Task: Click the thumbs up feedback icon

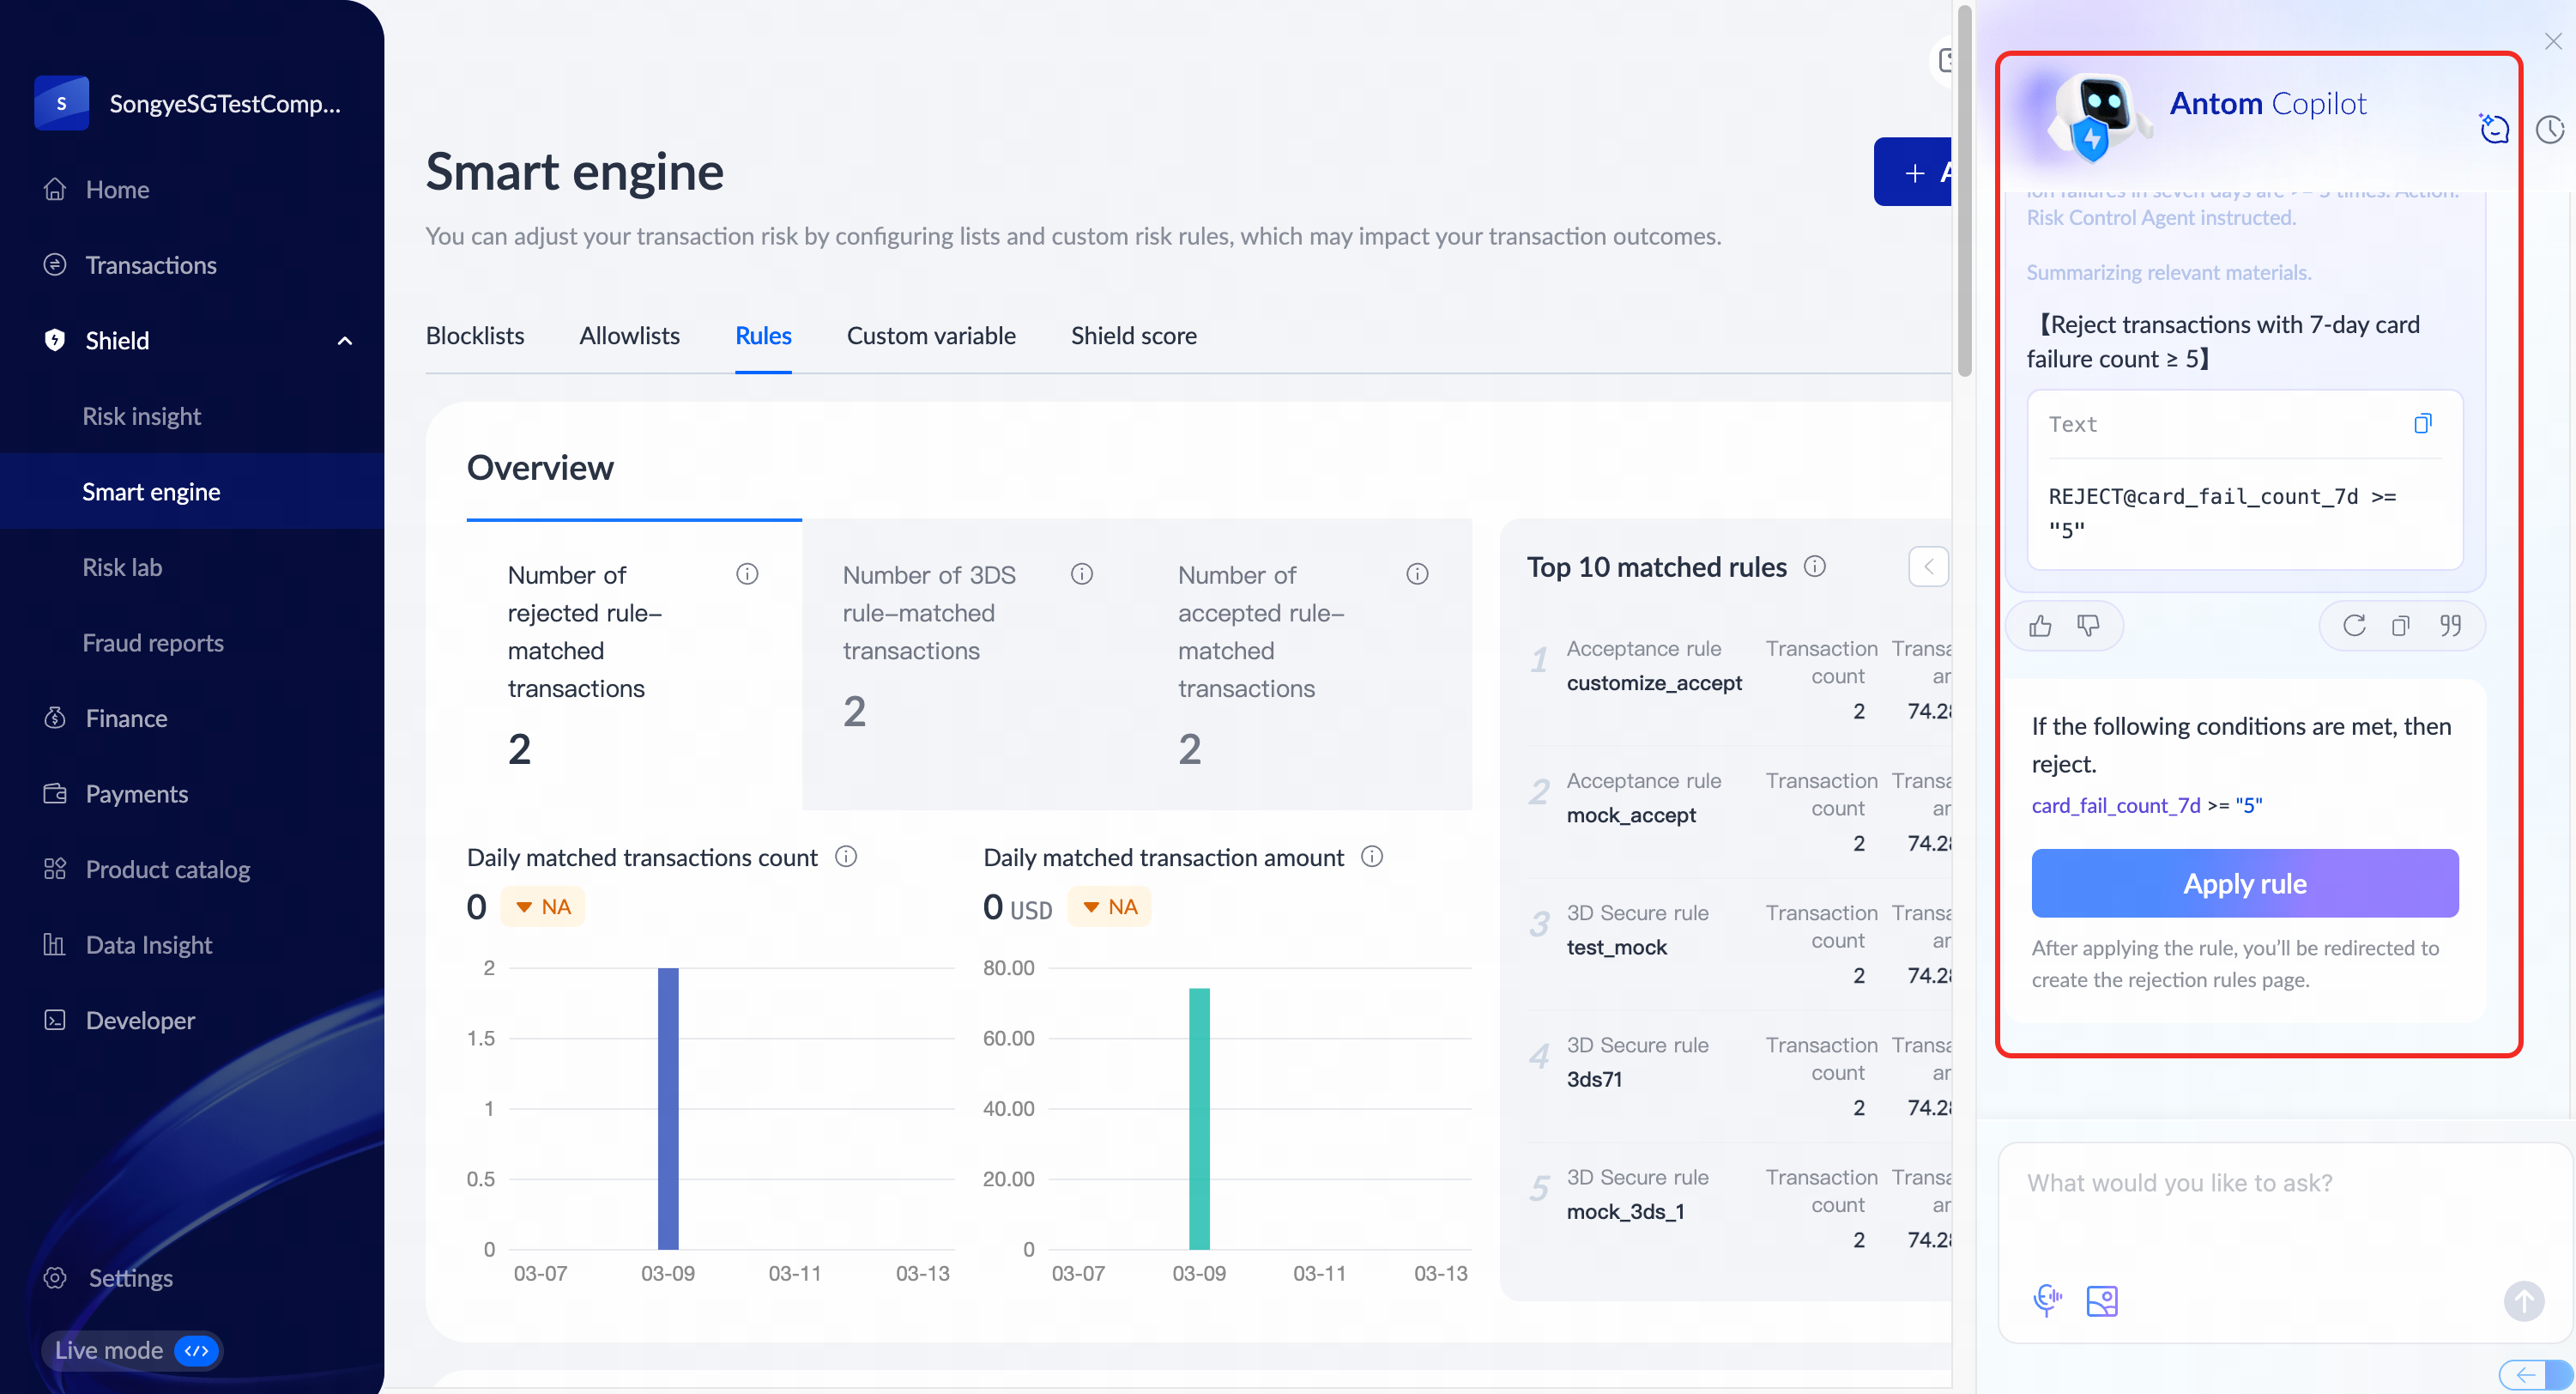Action: pyautogui.click(x=2040, y=626)
